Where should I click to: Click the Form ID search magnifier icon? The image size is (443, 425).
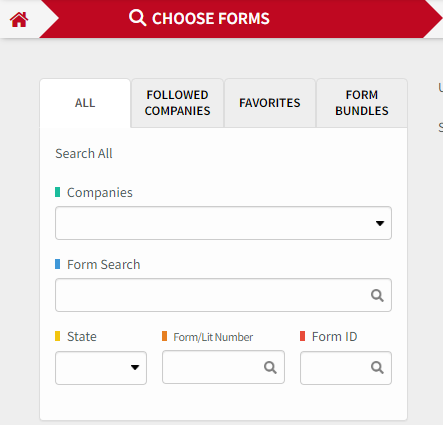(377, 368)
